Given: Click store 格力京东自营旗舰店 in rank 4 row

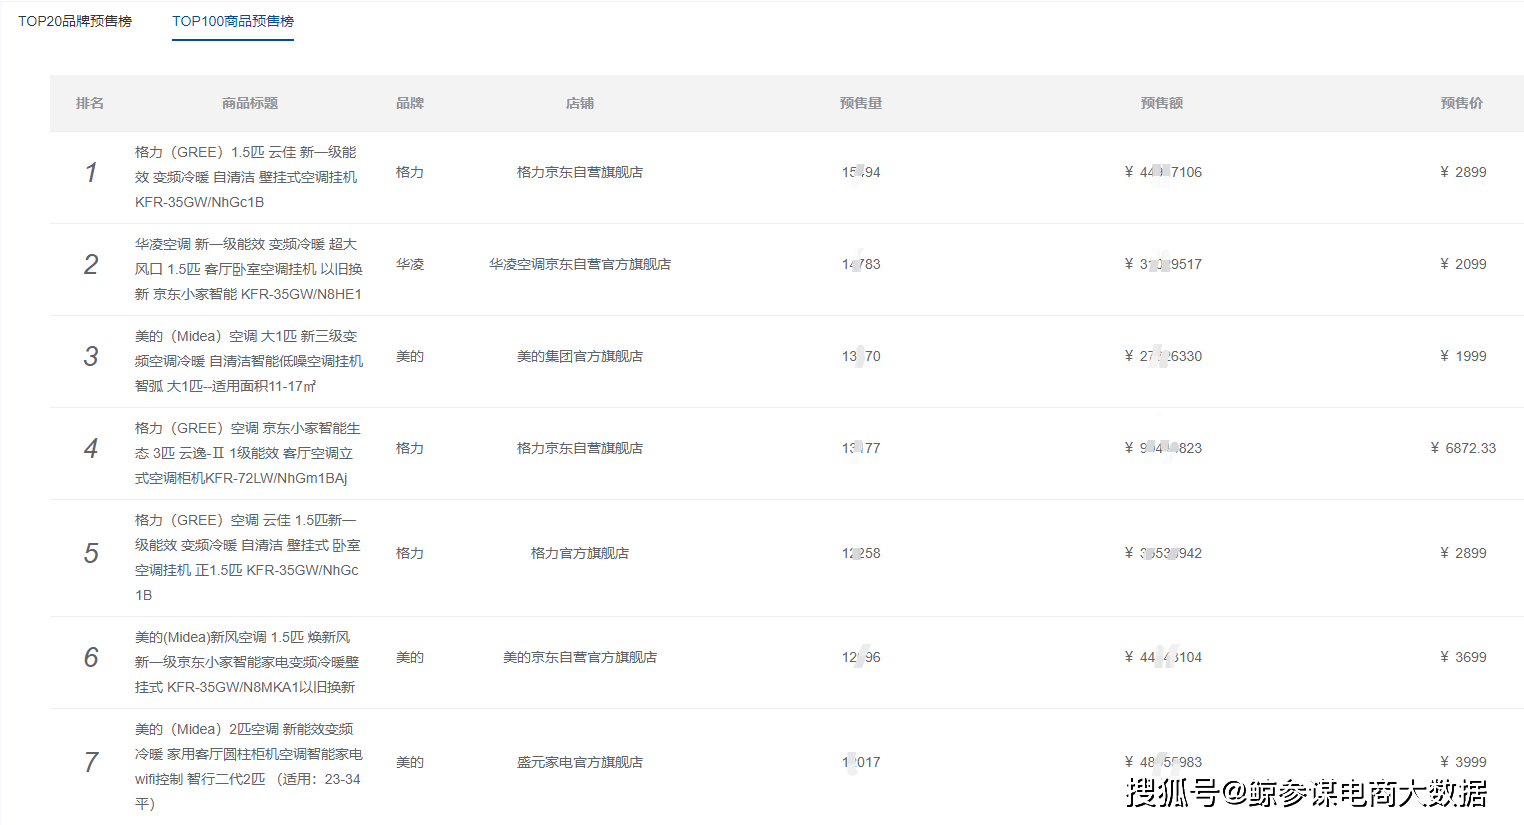Looking at the screenshot, I should click(580, 448).
